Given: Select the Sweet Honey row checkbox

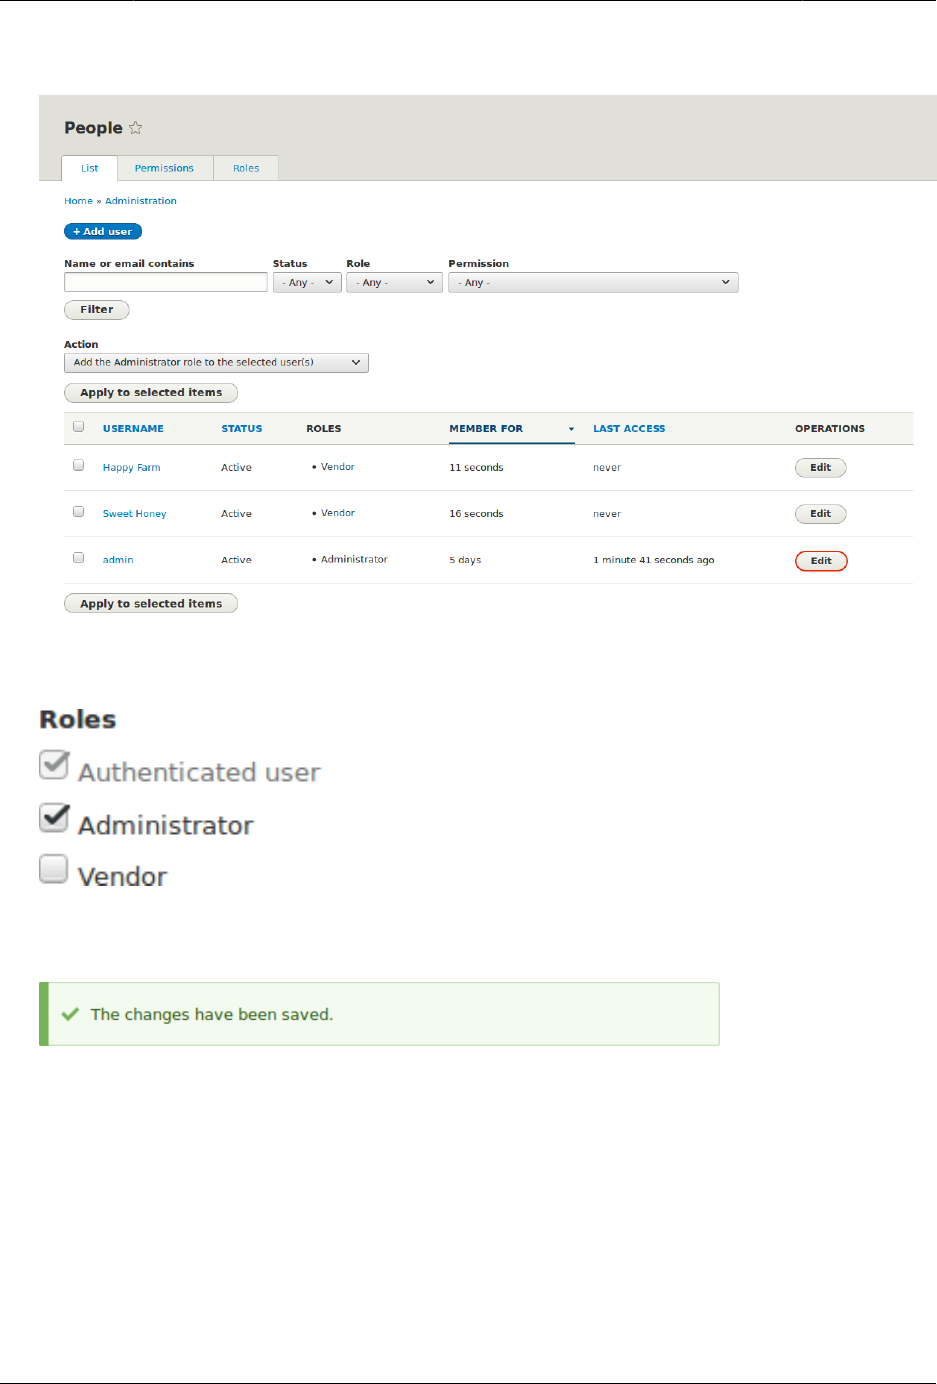Looking at the screenshot, I should coord(79,512).
